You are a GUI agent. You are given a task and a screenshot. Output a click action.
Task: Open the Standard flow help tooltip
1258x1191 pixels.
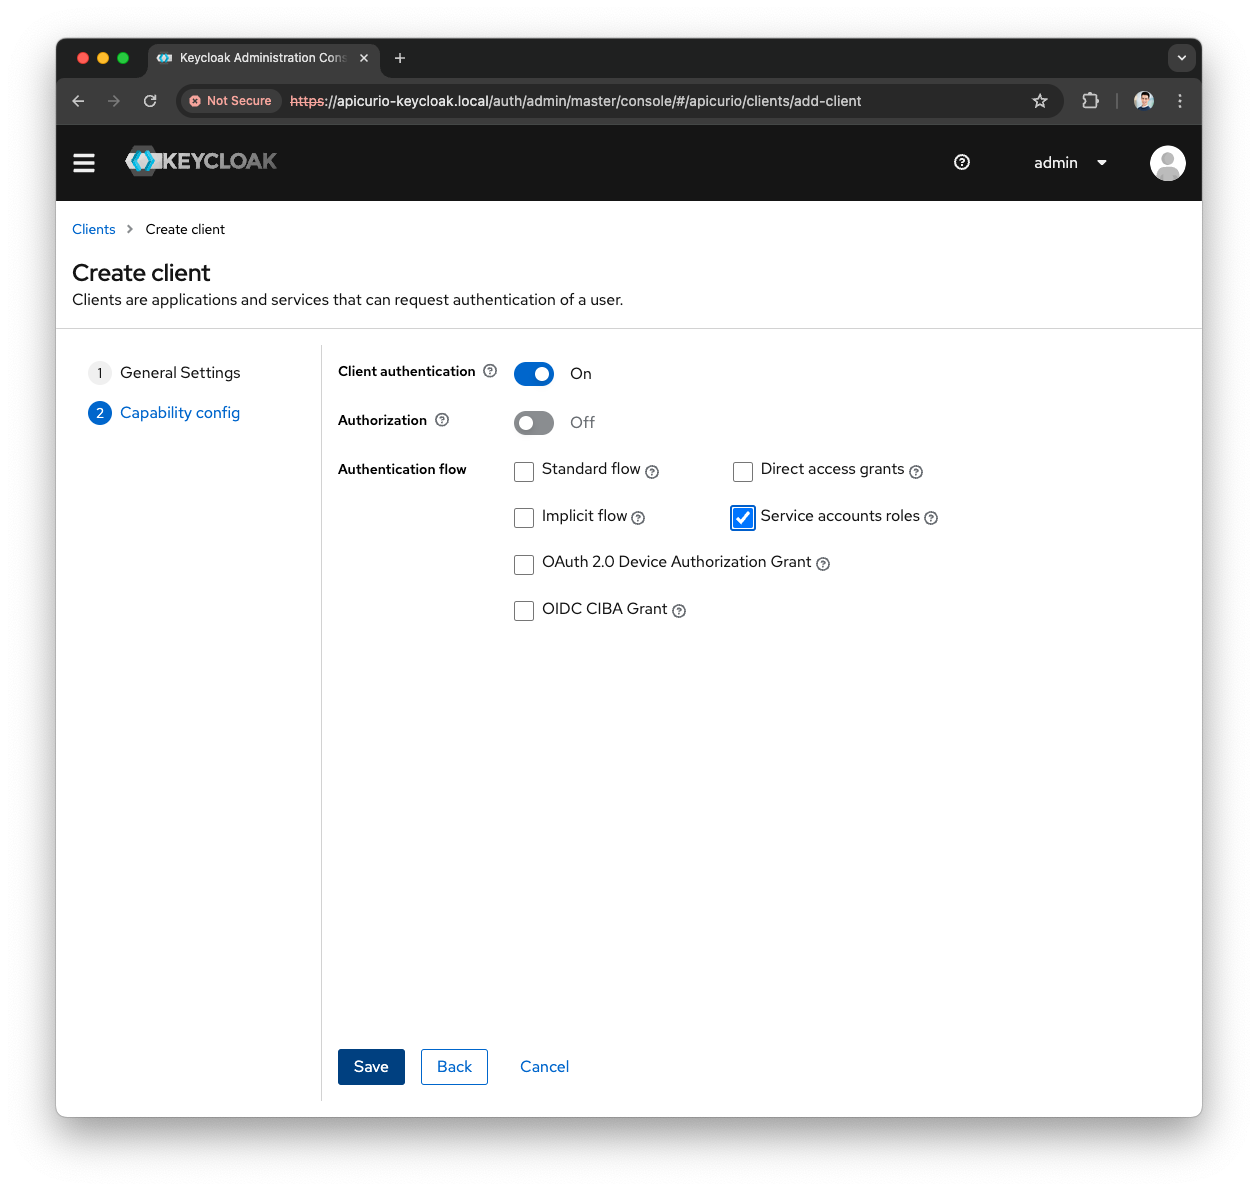point(652,472)
